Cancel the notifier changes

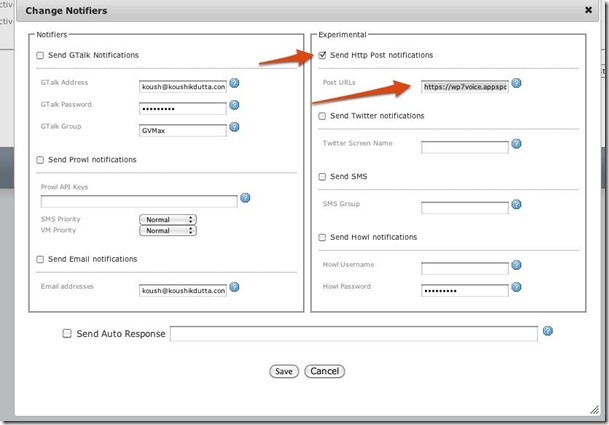click(325, 371)
